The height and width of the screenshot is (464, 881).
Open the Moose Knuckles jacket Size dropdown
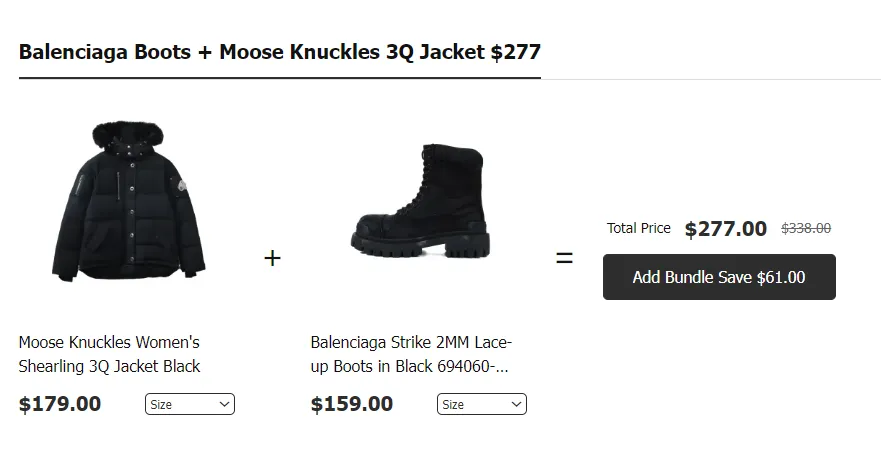coord(189,405)
